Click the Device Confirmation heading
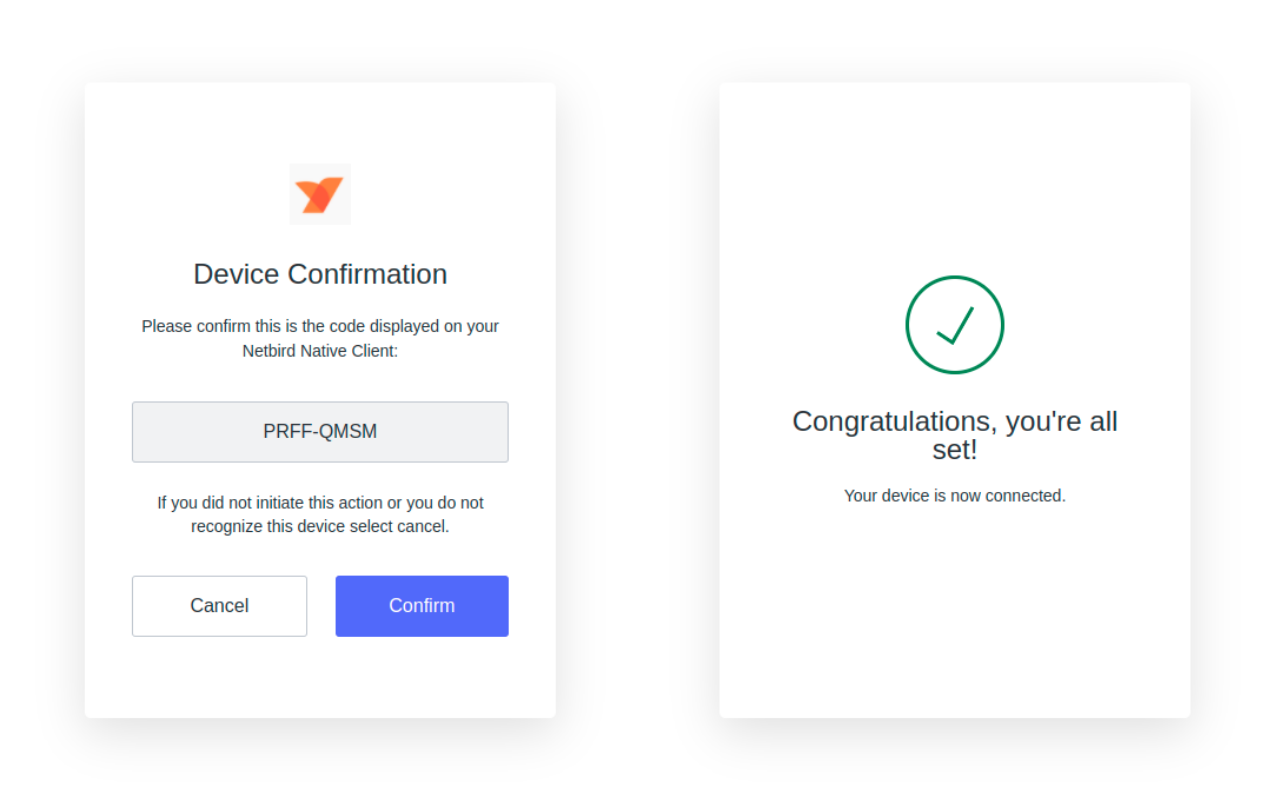Viewport: 1280px width, 804px height. (320, 274)
